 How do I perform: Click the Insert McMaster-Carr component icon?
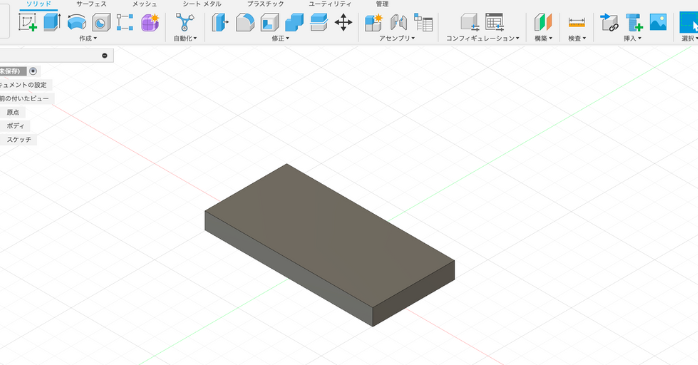[634, 22]
